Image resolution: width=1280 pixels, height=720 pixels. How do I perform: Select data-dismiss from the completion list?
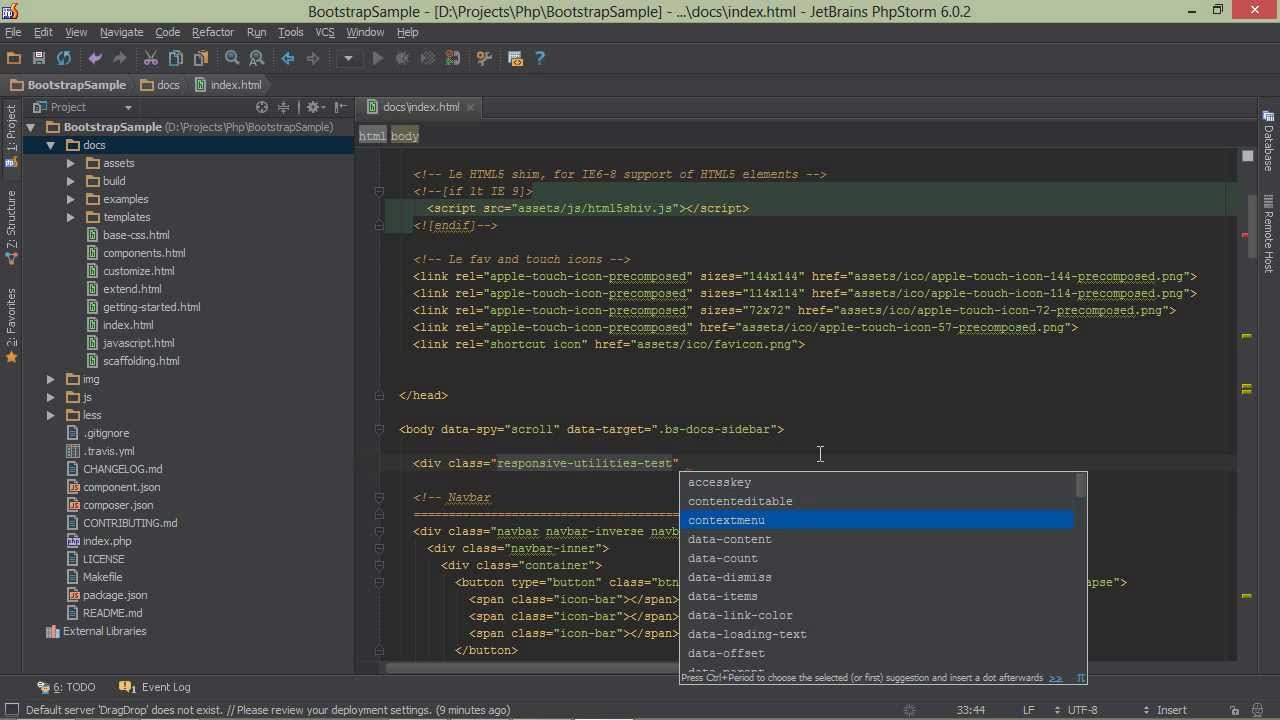[729, 577]
